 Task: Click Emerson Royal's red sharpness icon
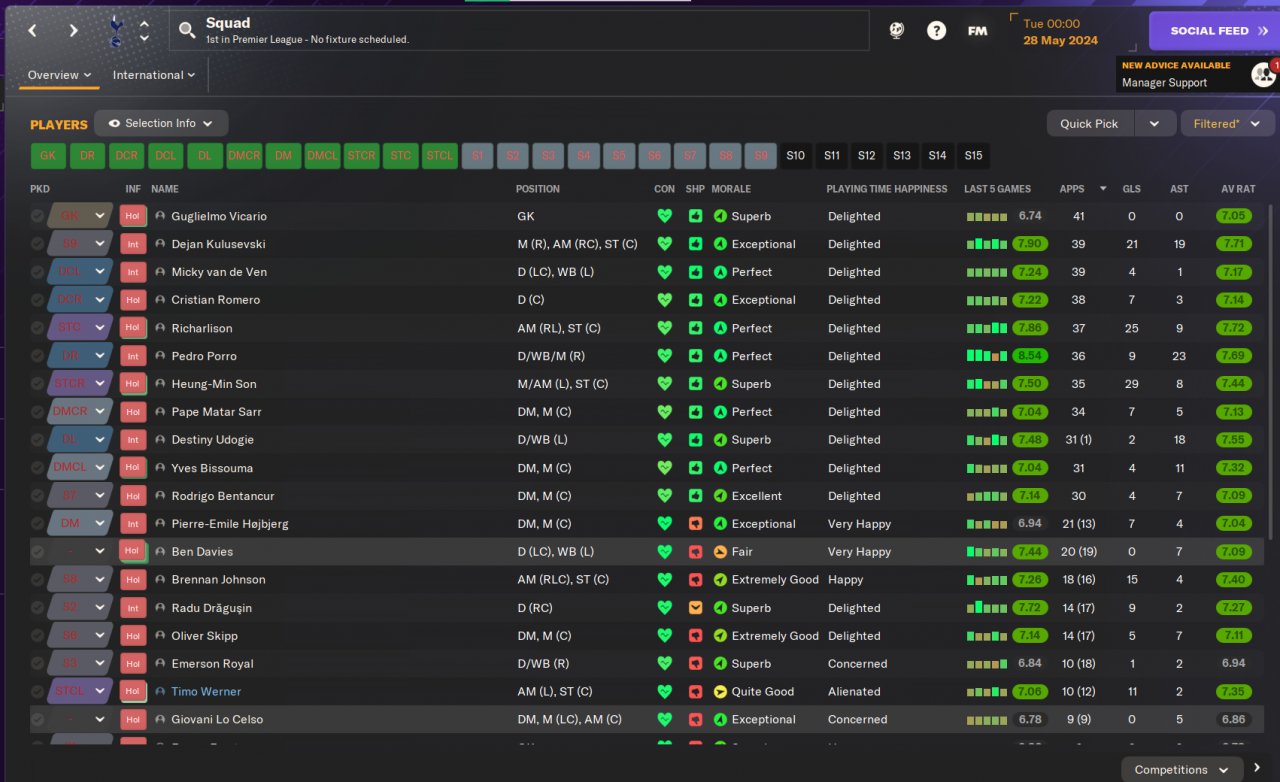click(696, 664)
